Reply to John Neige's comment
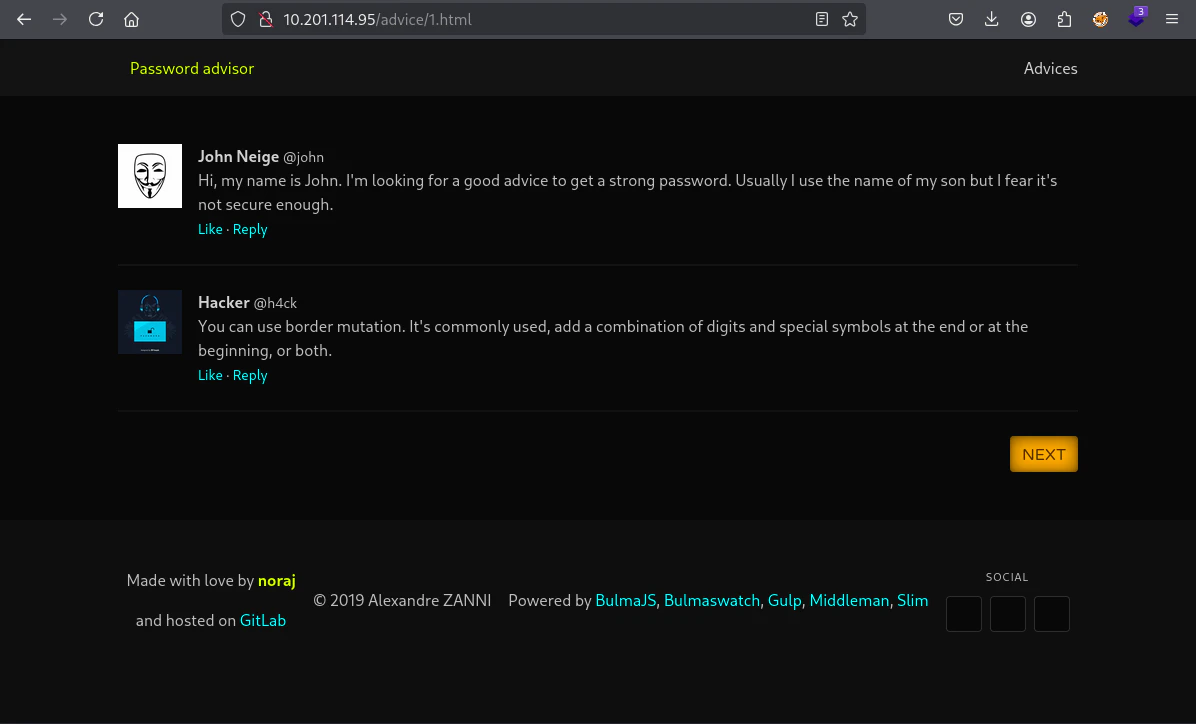 [250, 230]
